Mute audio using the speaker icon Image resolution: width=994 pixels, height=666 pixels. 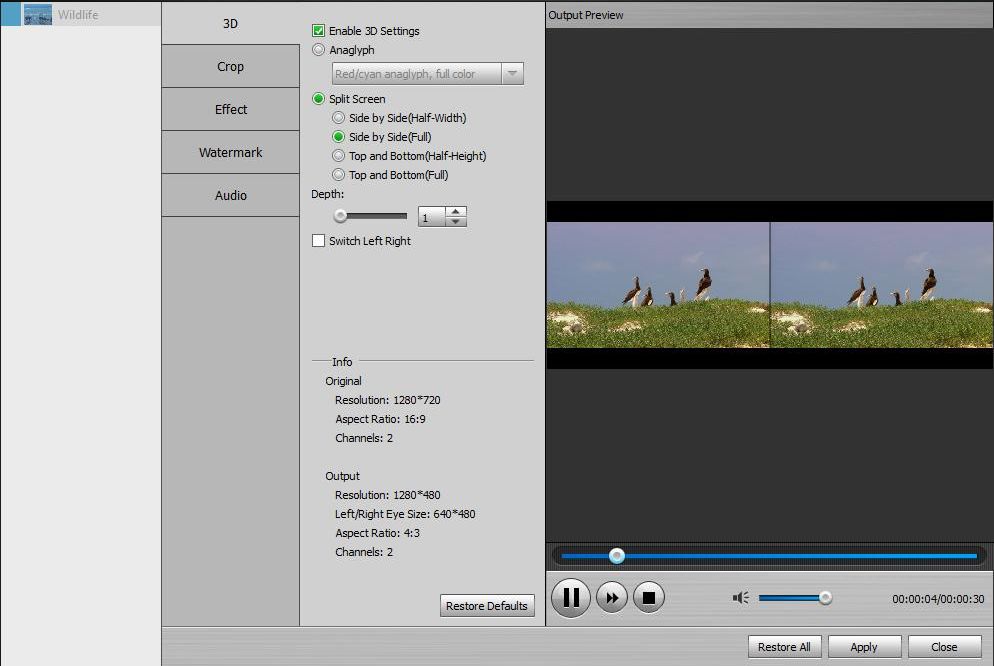click(x=740, y=597)
